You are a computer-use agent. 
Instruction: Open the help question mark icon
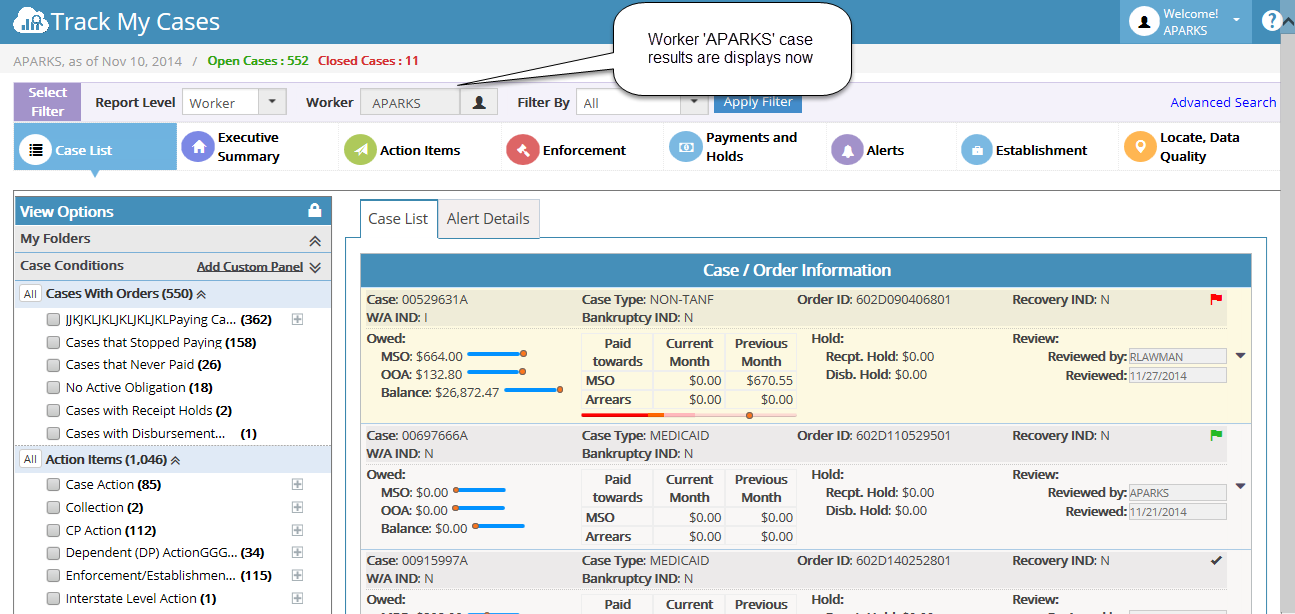pyautogui.click(x=1272, y=21)
